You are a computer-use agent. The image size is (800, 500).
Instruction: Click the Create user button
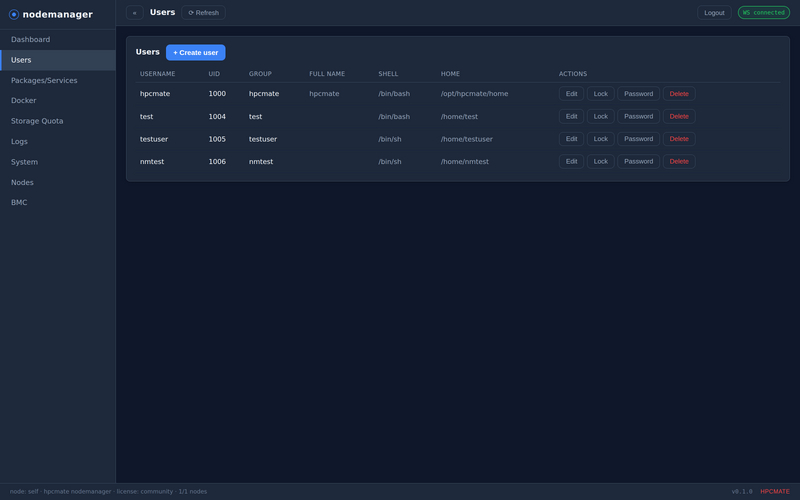click(x=195, y=53)
